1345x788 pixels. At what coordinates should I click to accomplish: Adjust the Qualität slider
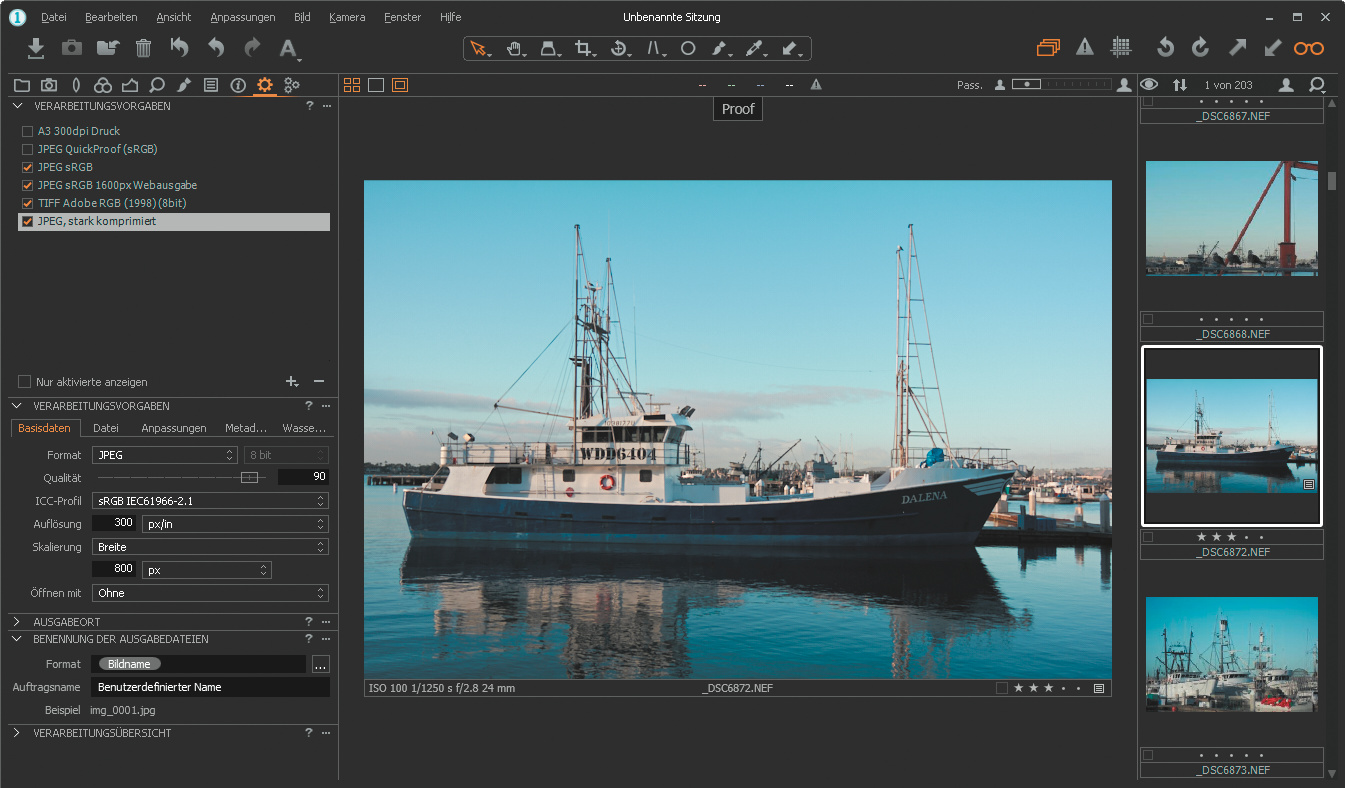pos(250,478)
